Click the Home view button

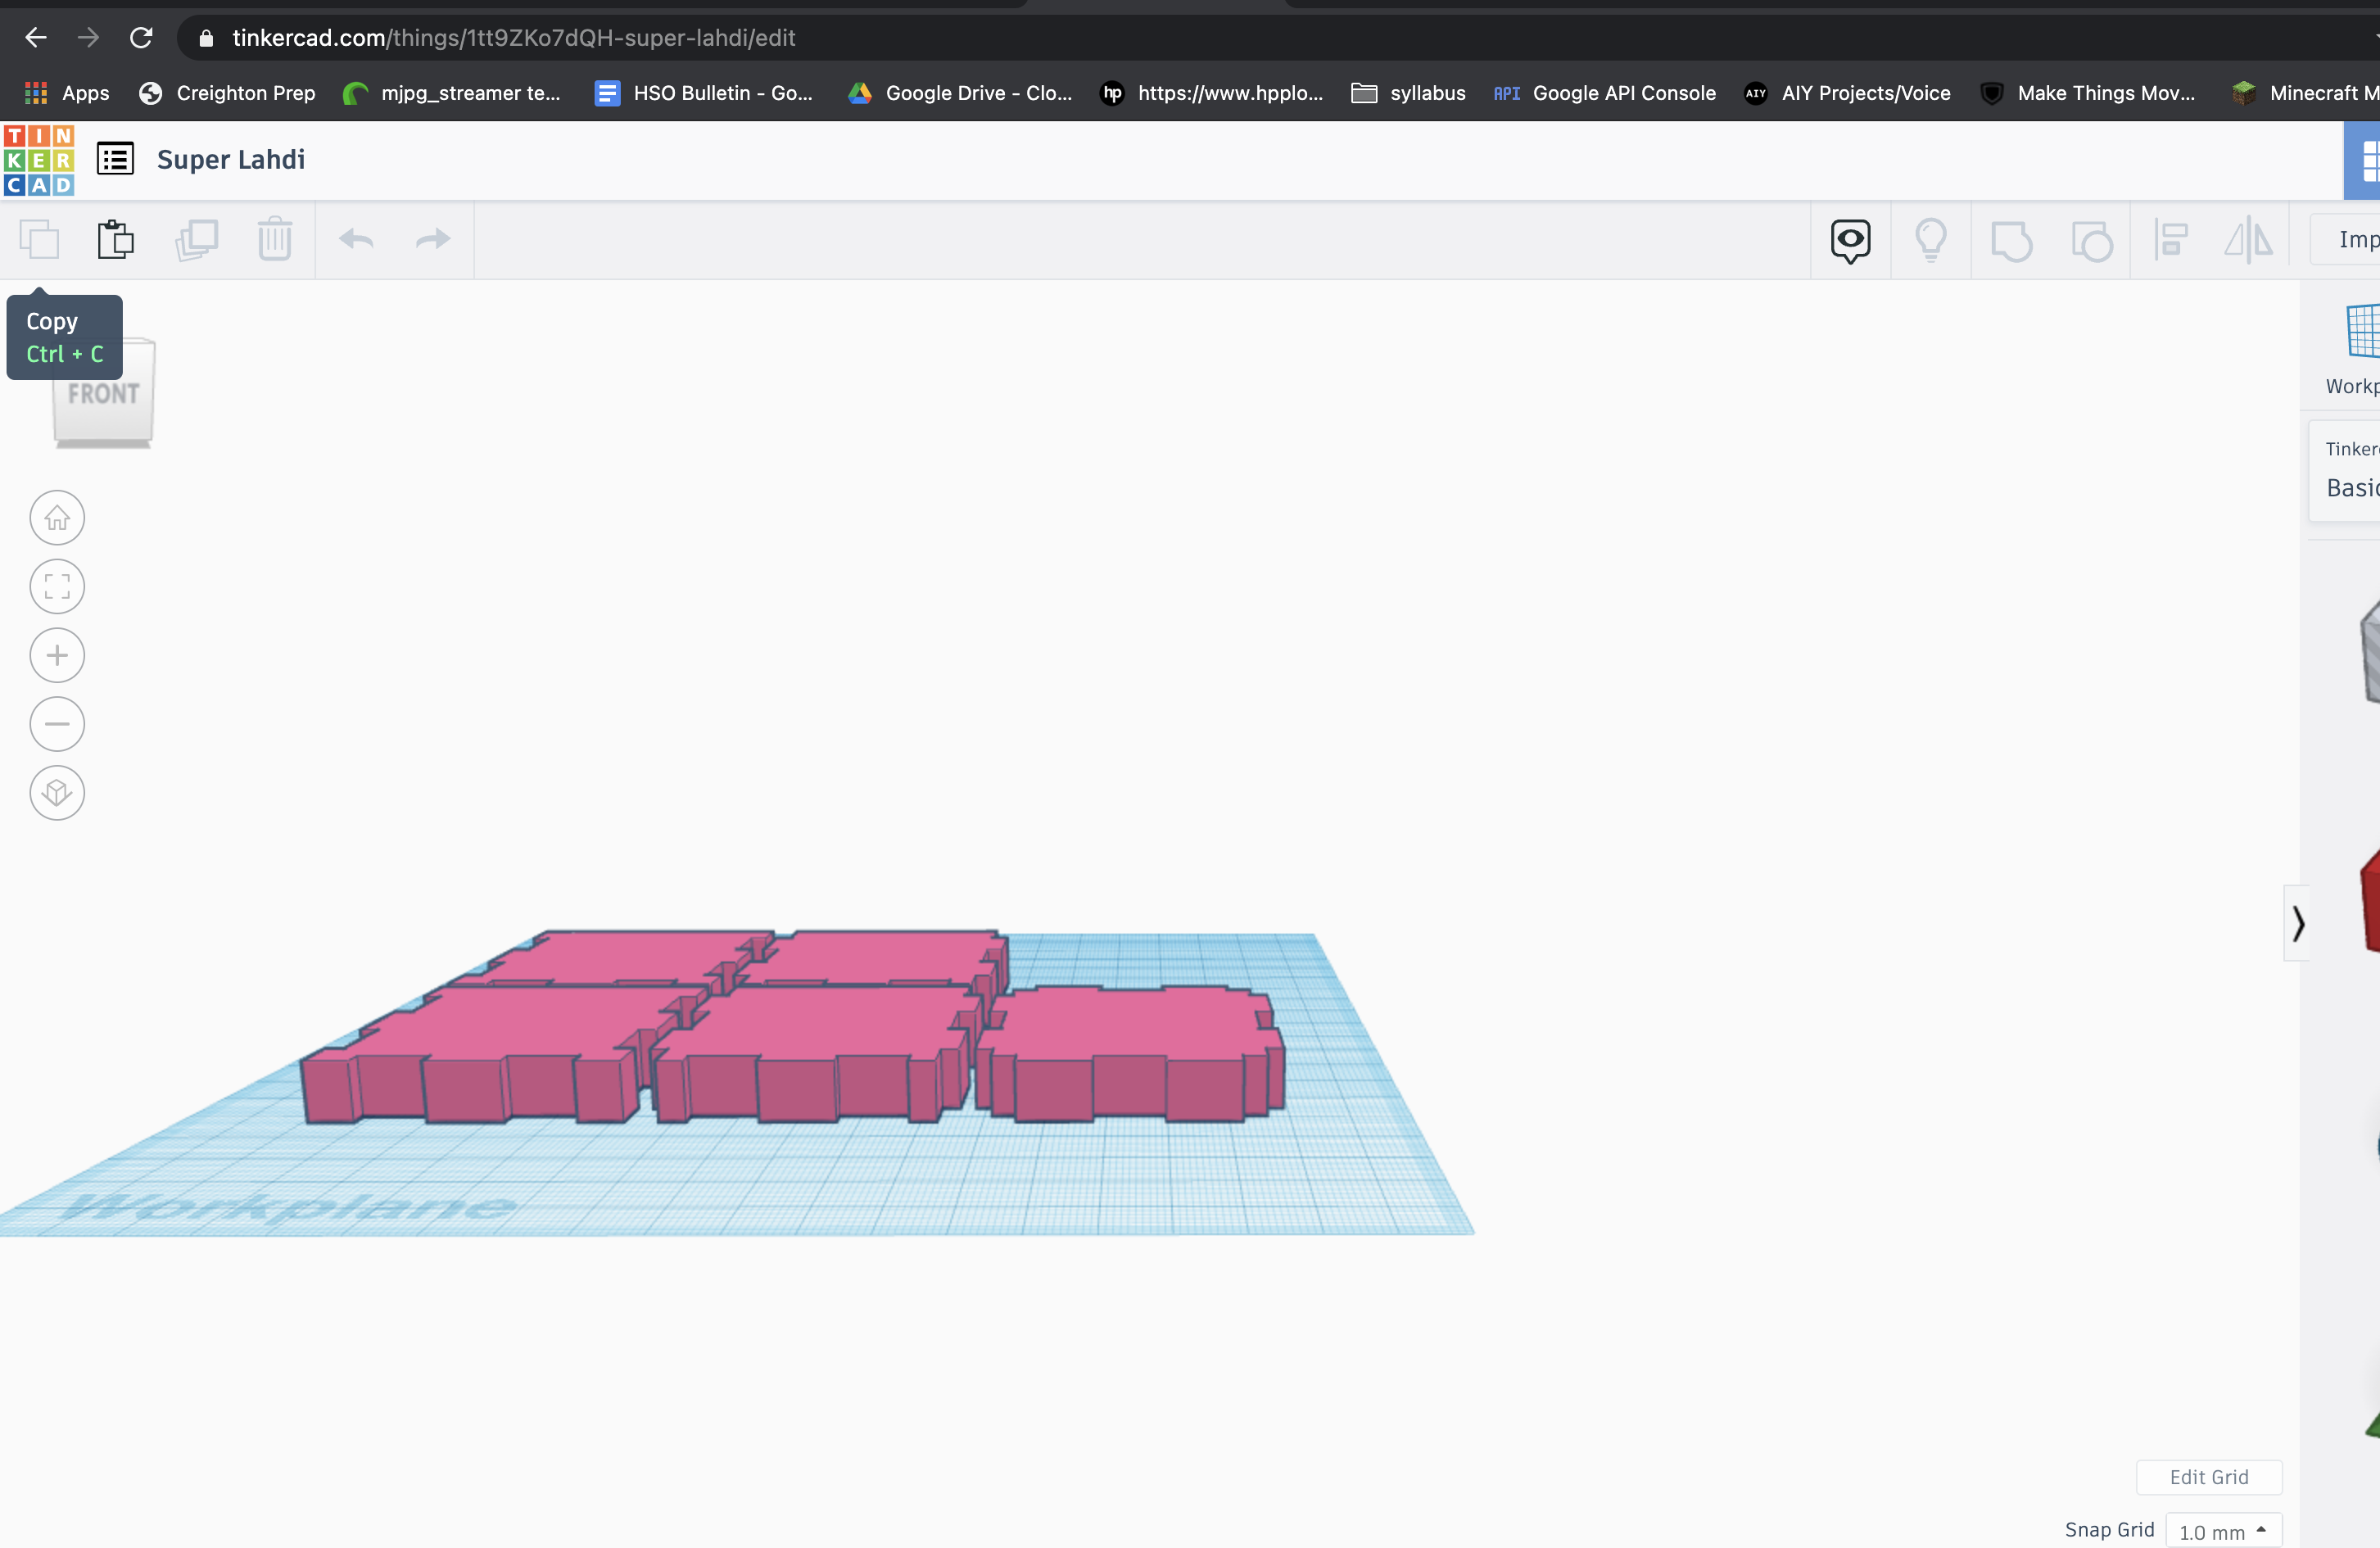click(x=57, y=518)
